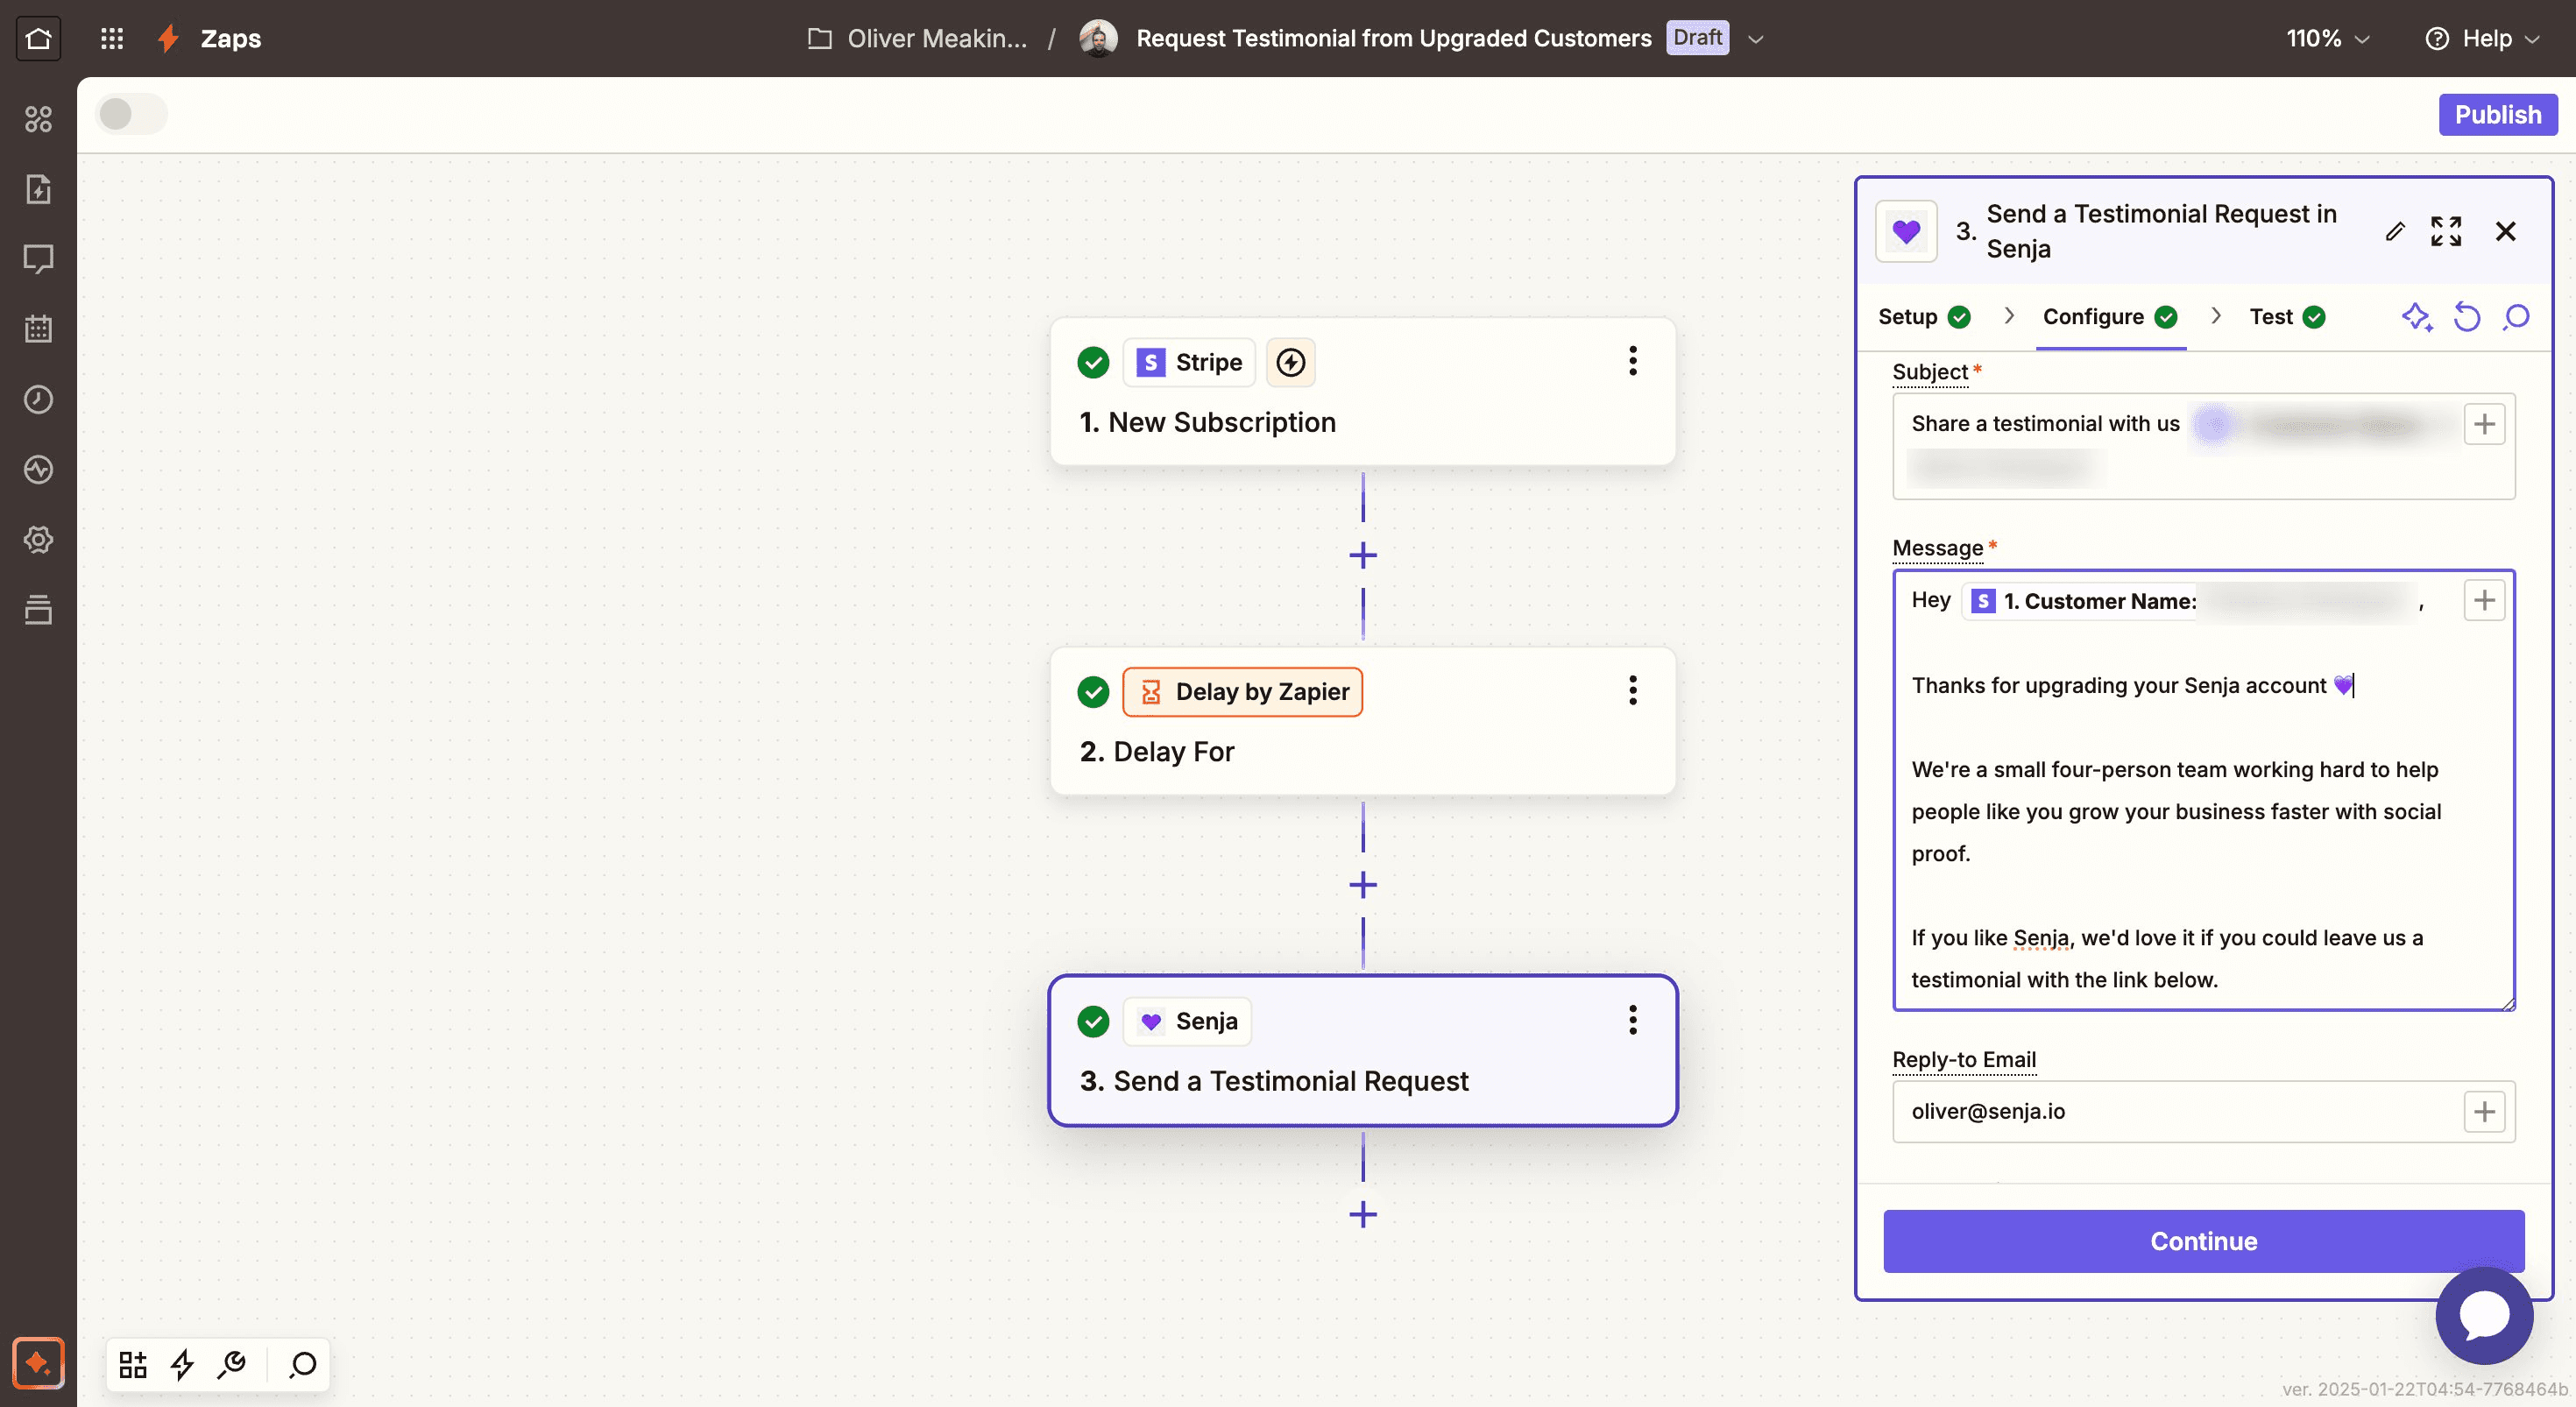
Task: Open the Delay For step three-dot menu
Action: point(1633,690)
